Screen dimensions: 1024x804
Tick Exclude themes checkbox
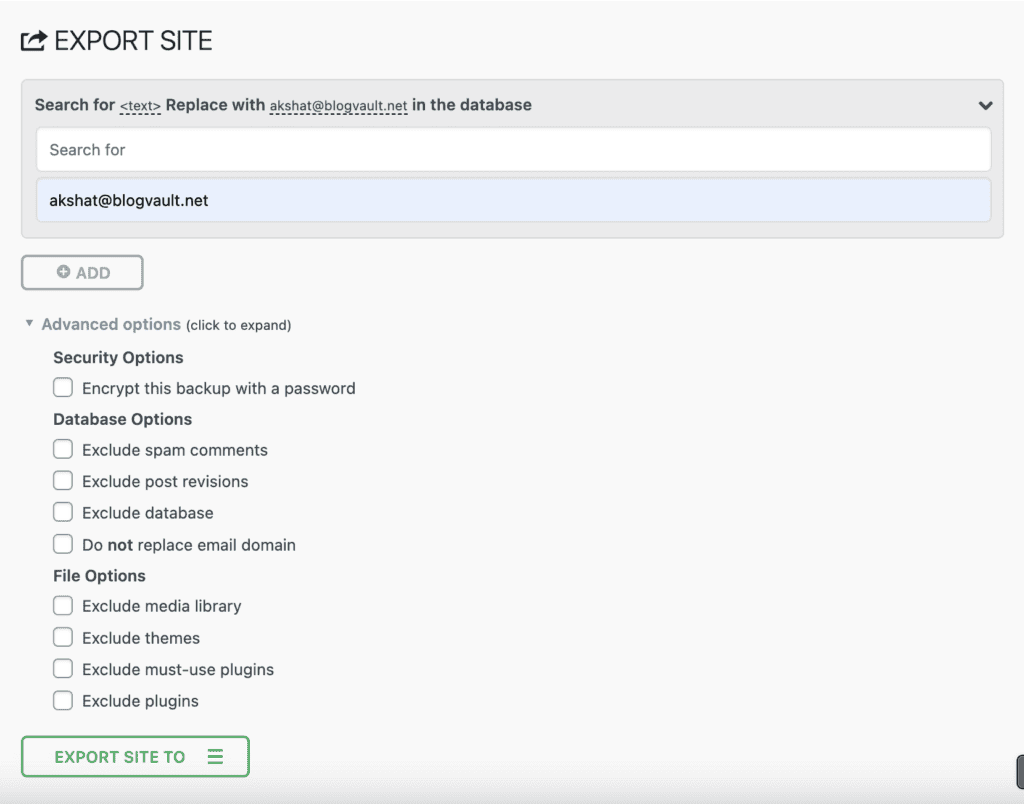[x=63, y=637]
